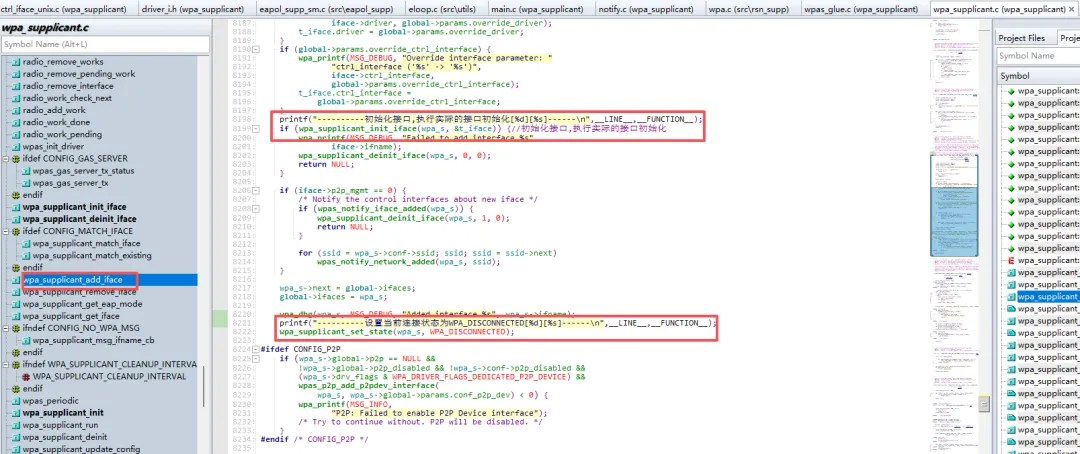Click function icon beside radio_remove_works
Image resolution: width=1080 pixels, height=454 pixels.
(x=17, y=62)
